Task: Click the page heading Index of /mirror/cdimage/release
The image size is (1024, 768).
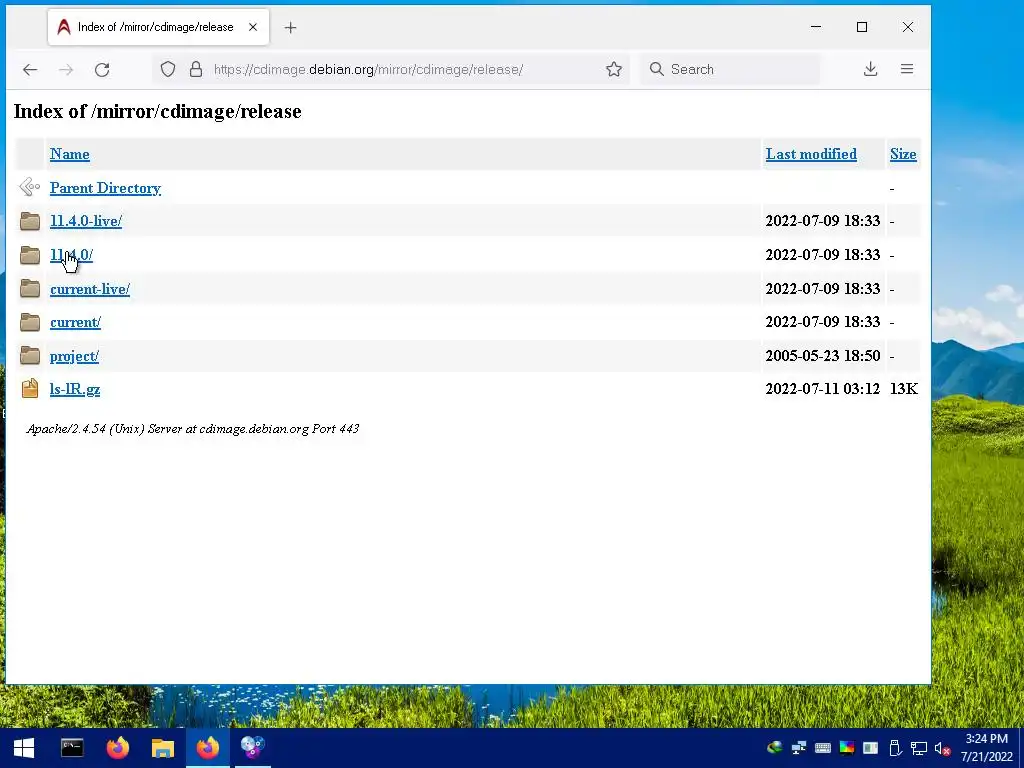Action: click(157, 112)
